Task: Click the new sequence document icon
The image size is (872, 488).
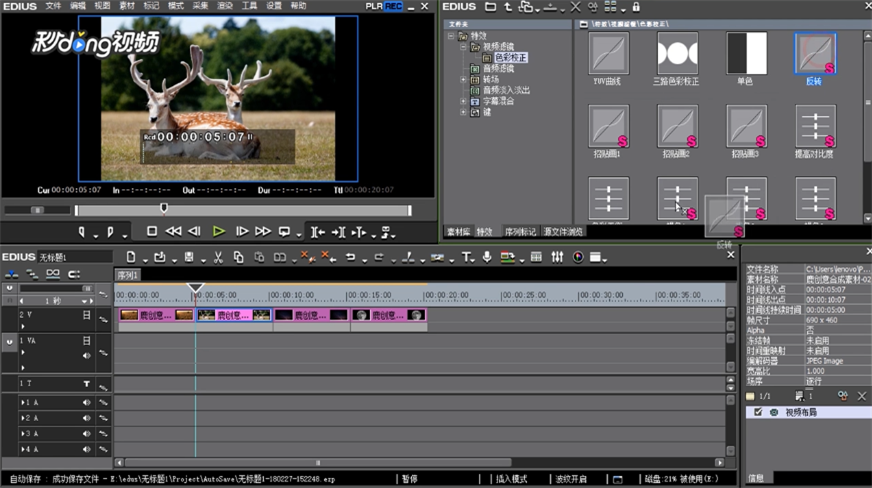Action: (x=131, y=257)
